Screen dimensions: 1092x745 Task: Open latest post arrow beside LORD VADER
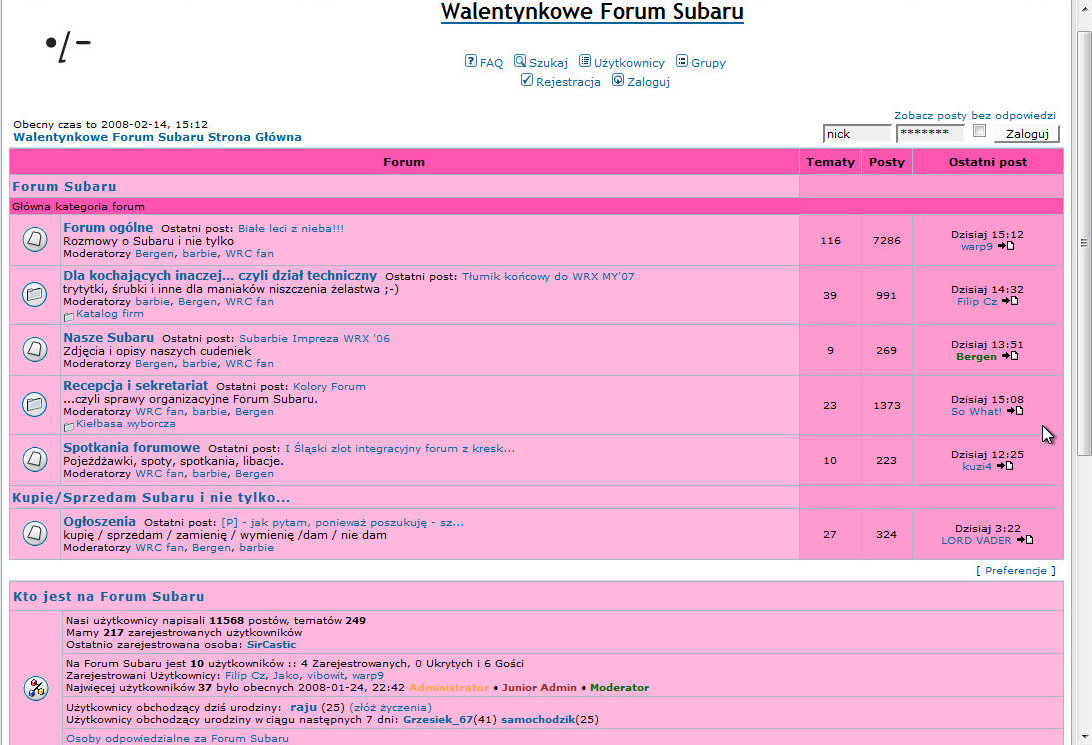[x=1025, y=540]
